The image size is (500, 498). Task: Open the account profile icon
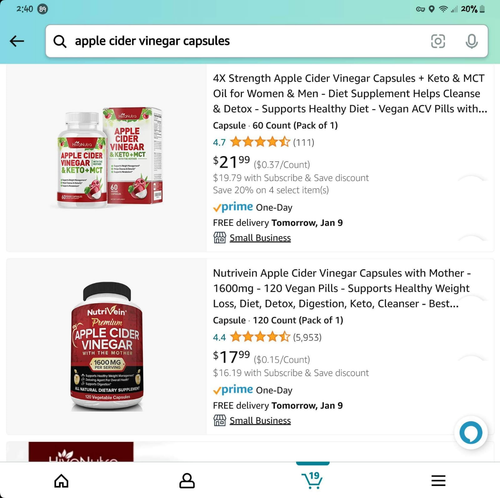187,481
